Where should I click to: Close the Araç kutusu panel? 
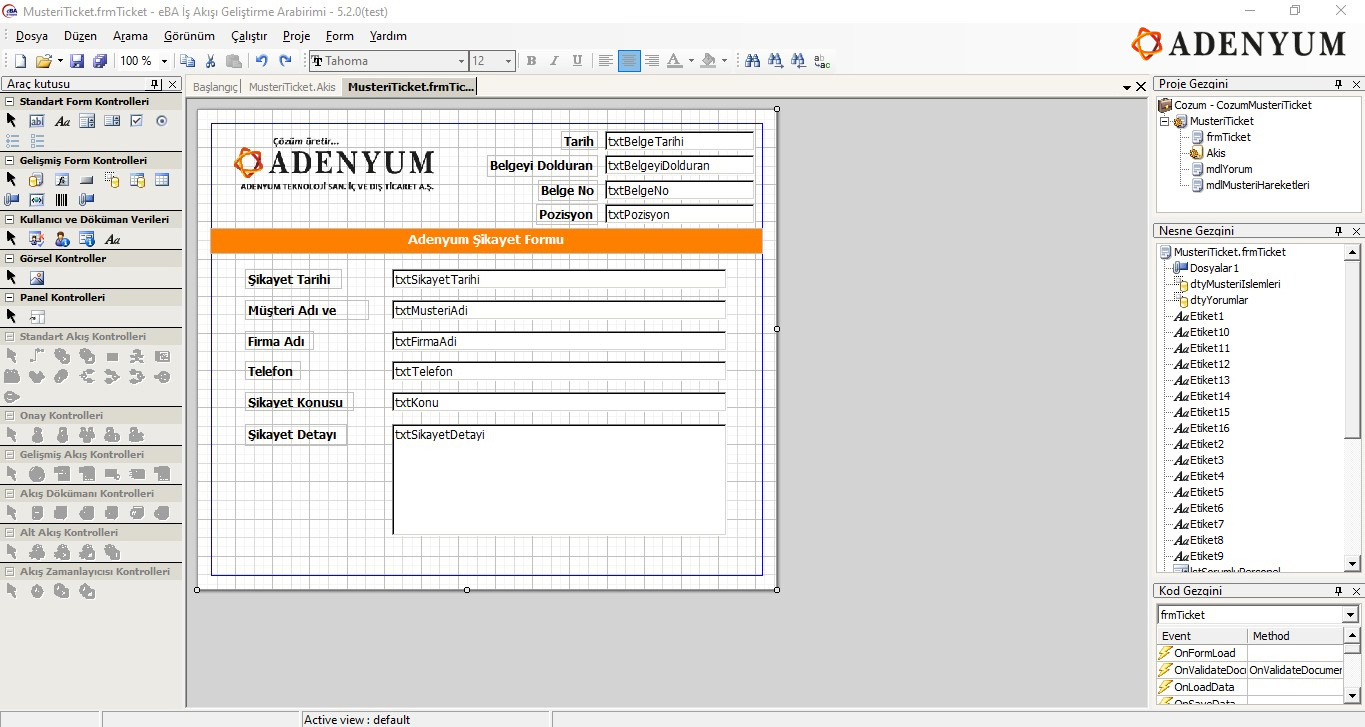pos(173,85)
